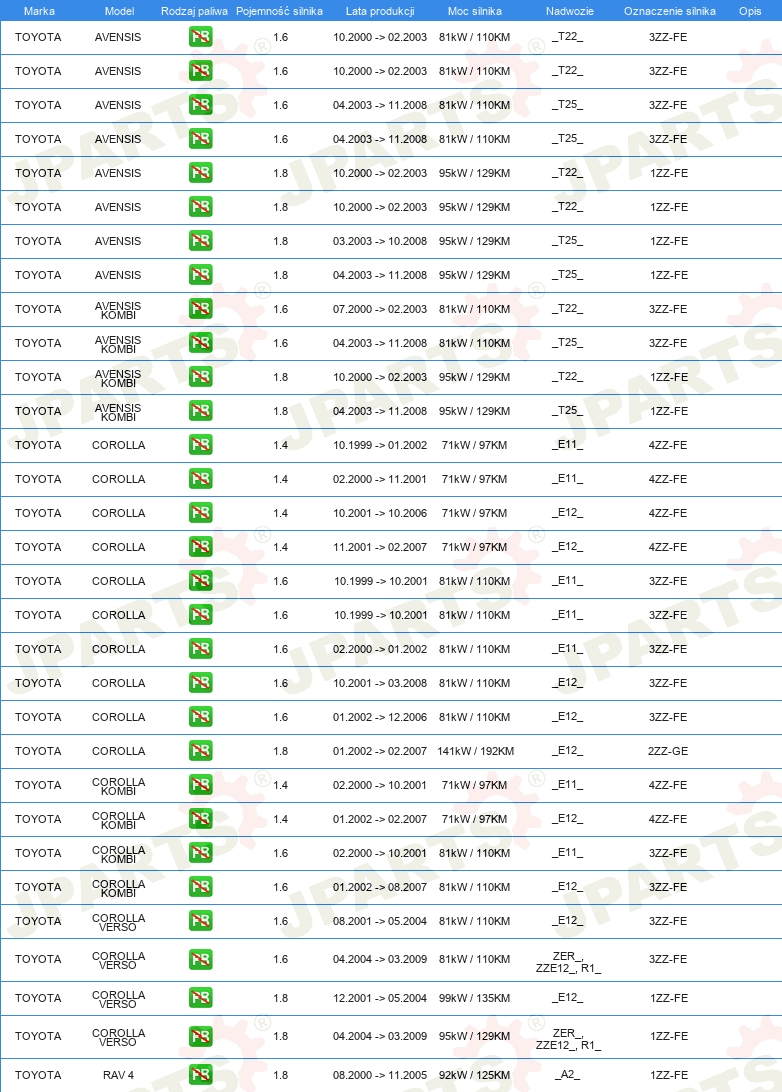Select the date range 03.2003 -> 10.2008

point(380,241)
